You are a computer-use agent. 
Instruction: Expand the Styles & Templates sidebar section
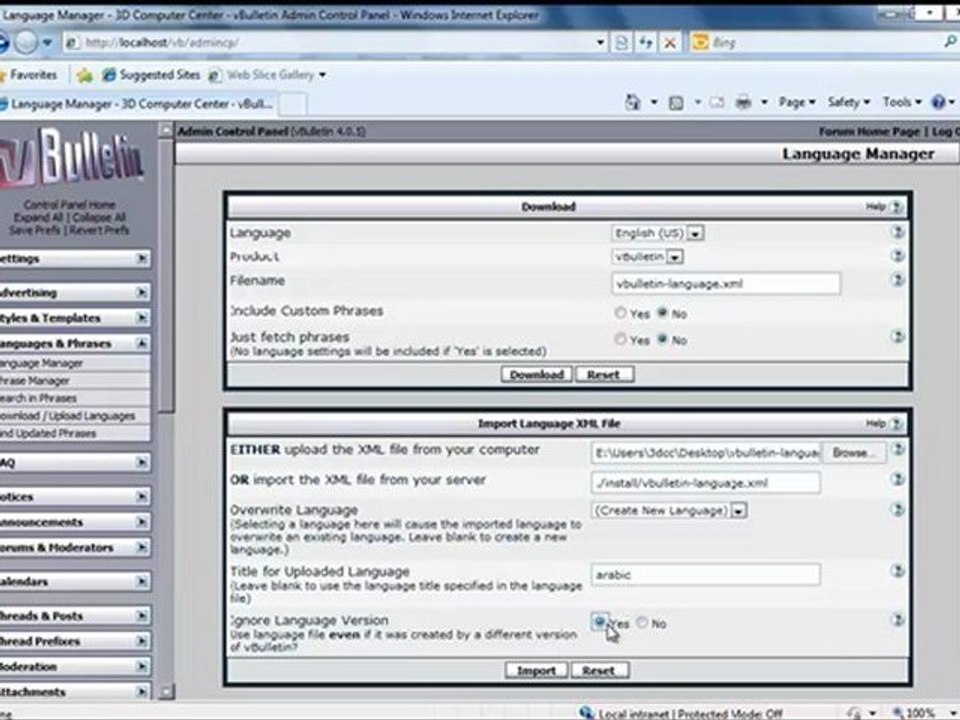(x=142, y=318)
